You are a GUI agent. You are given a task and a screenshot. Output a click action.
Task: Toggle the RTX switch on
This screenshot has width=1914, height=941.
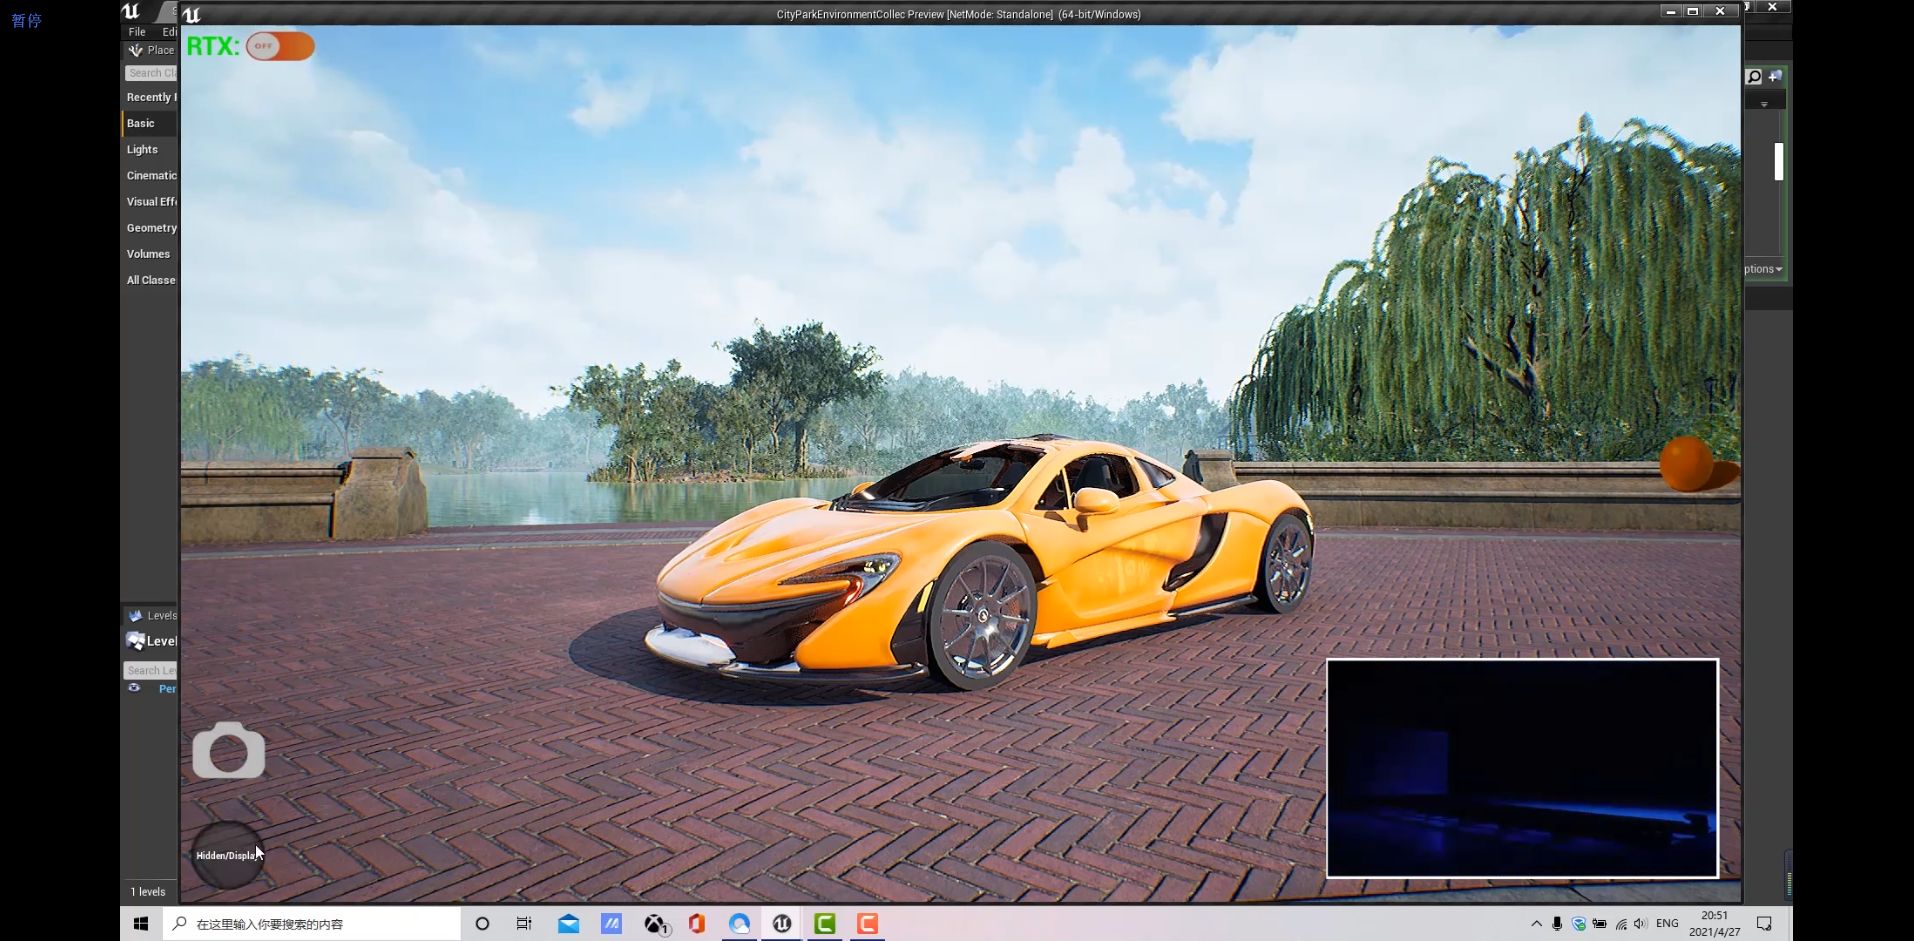(280, 46)
